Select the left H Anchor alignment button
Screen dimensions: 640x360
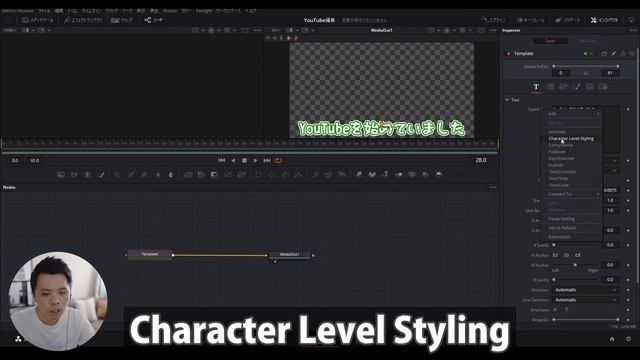(556, 255)
